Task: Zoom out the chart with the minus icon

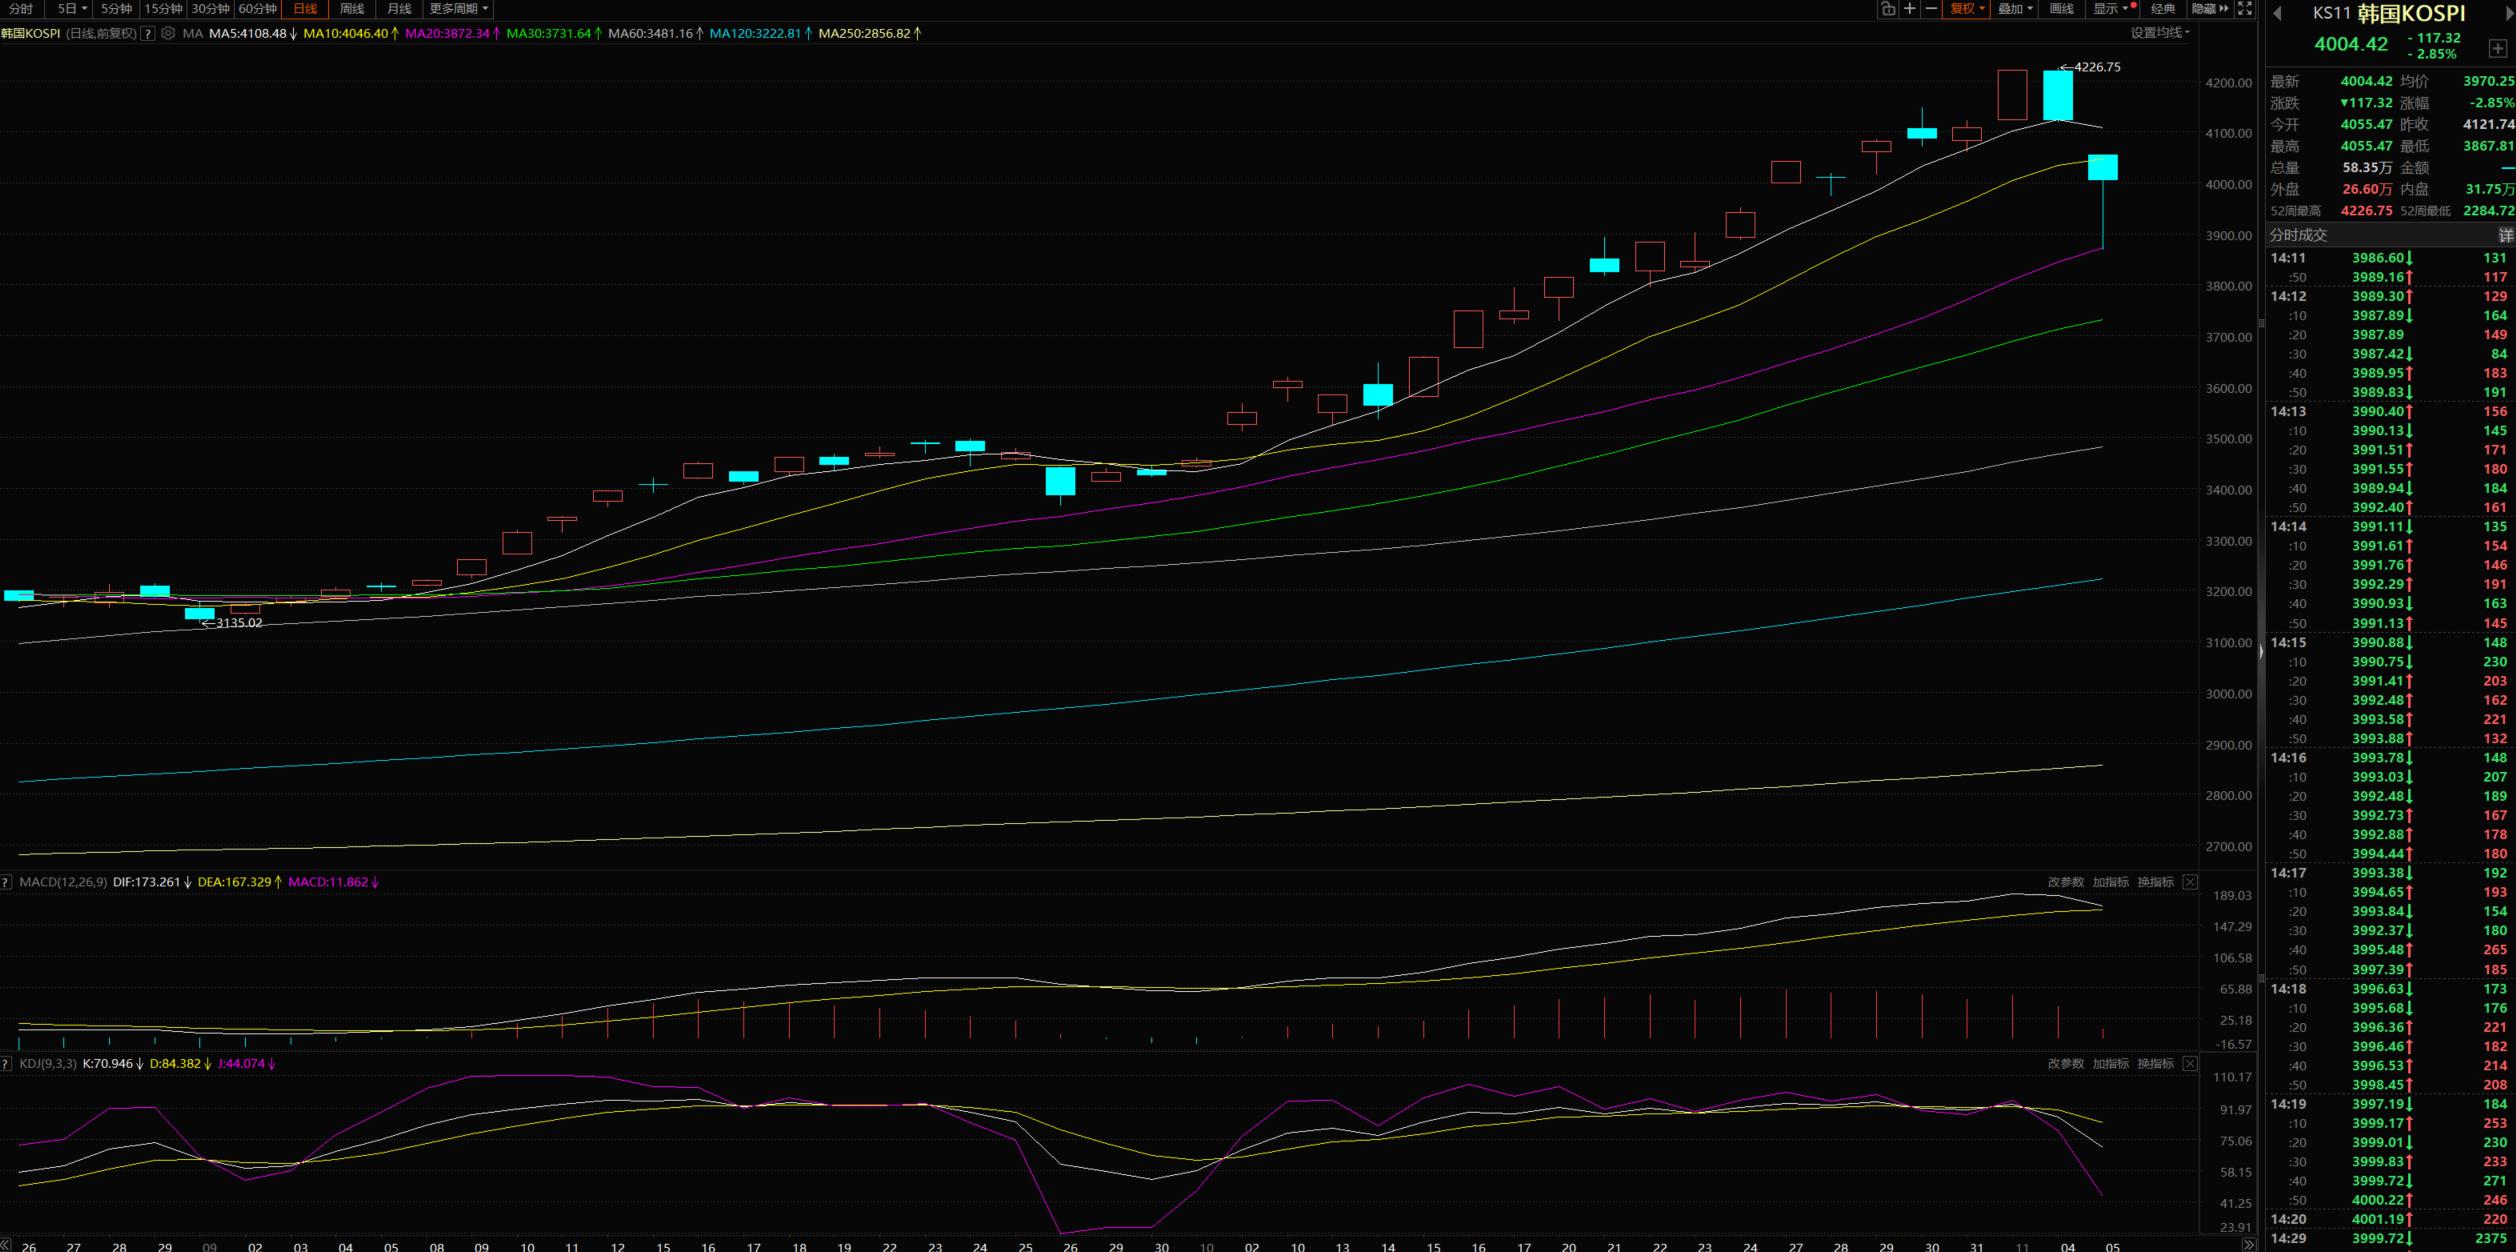Action: tap(1931, 9)
